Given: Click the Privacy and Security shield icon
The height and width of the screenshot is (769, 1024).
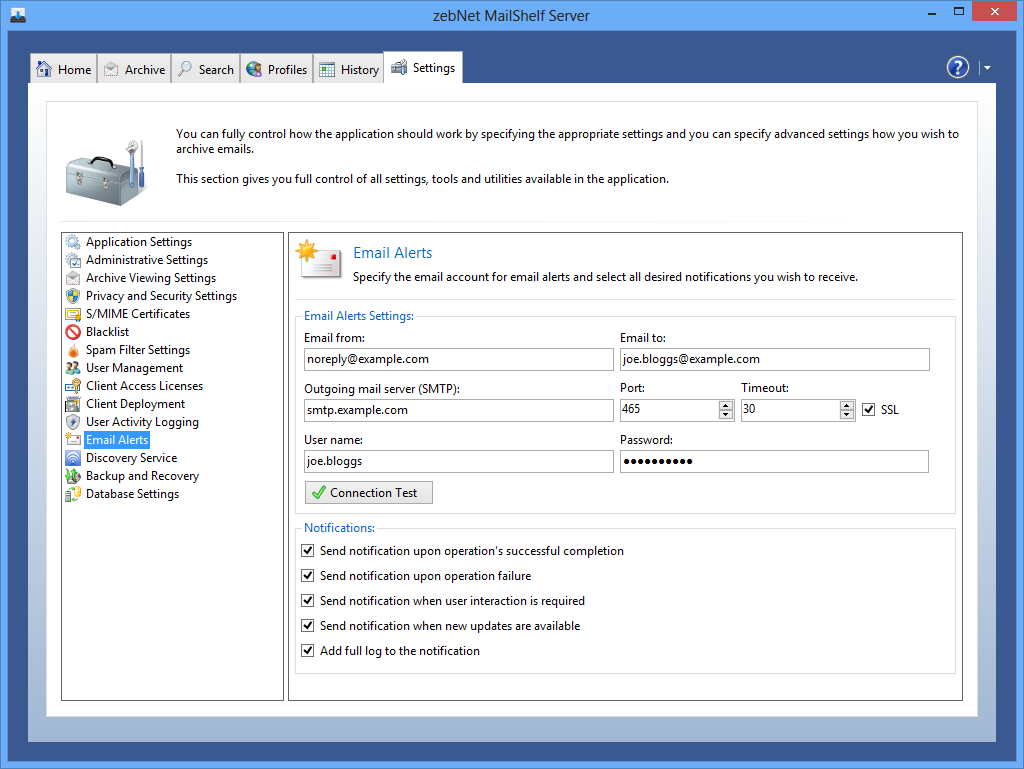Looking at the screenshot, I should pos(73,296).
